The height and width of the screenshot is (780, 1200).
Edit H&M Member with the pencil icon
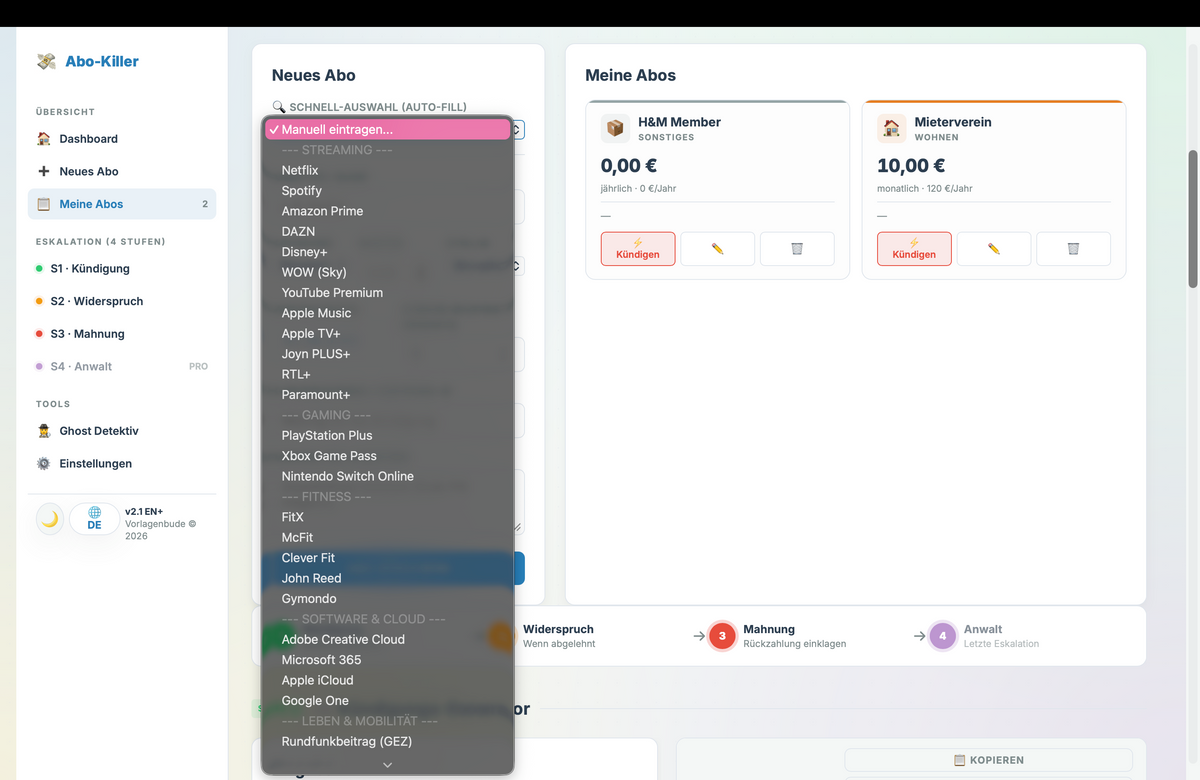click(717, 249)
